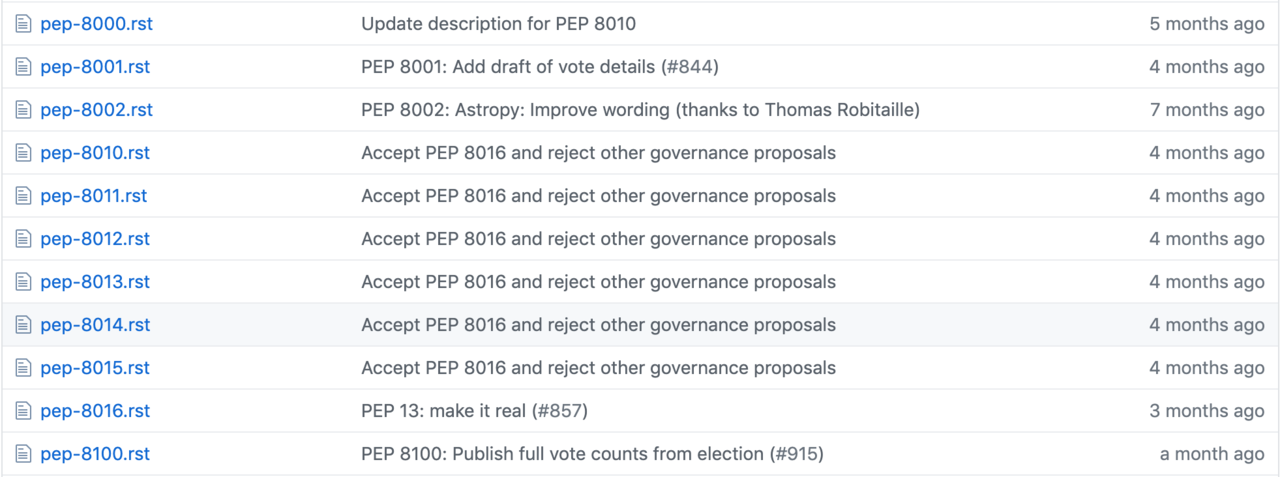Click the "3 months ago" timestamp
The width and height of the screenshot is (1280, 477).
[x=1207, y=411]
